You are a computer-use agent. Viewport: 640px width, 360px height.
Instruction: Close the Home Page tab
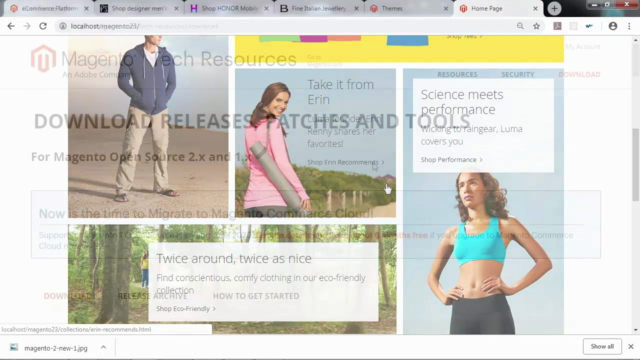click(535, 9)
